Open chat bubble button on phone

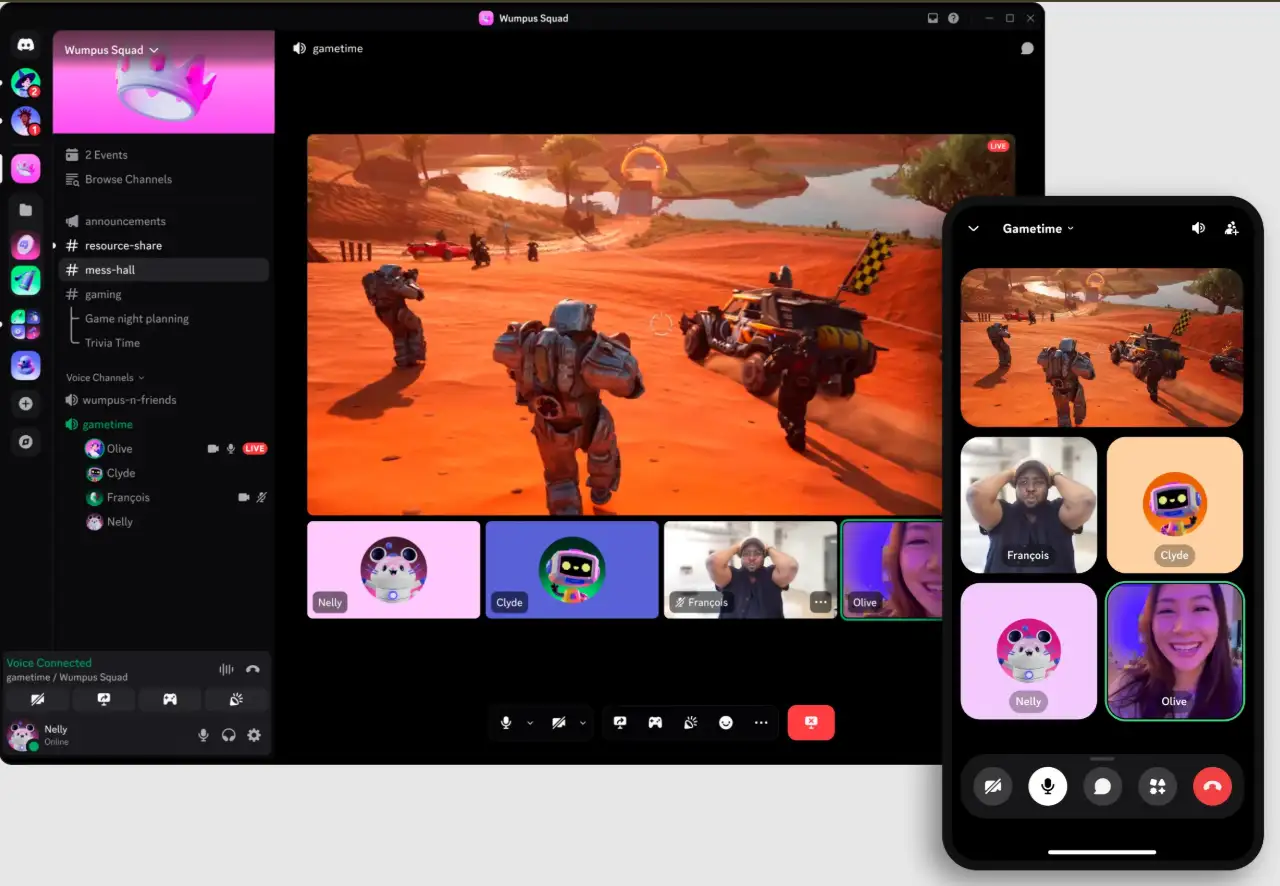1103,787
